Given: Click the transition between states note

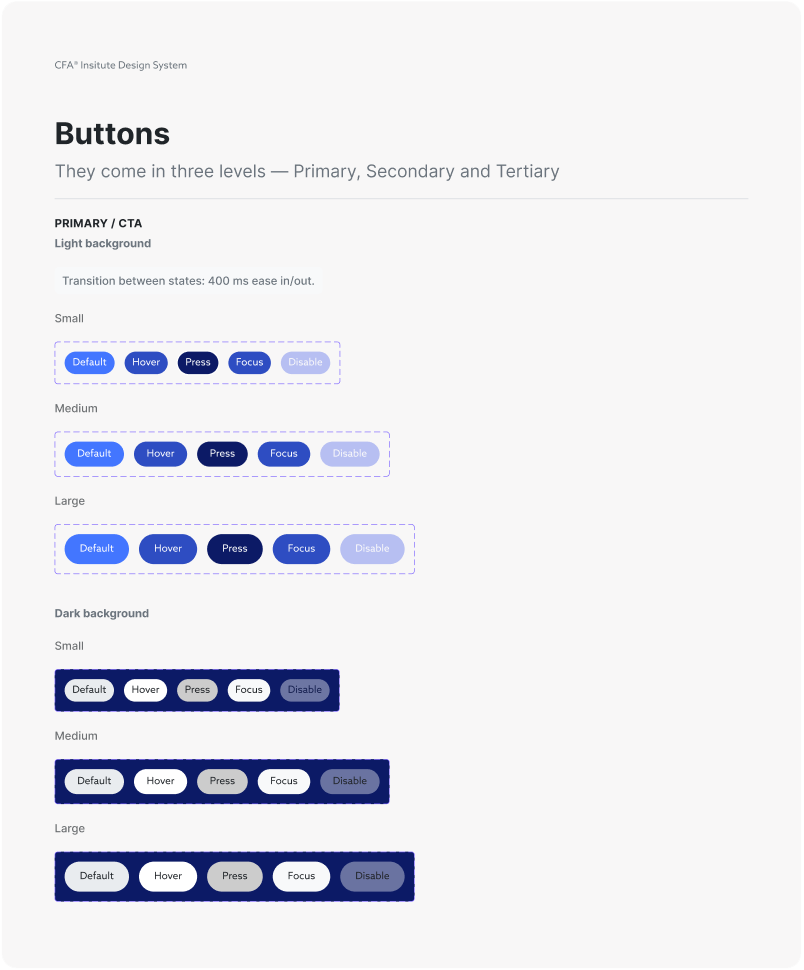Looking at the screenshot, I should point(188,281).
